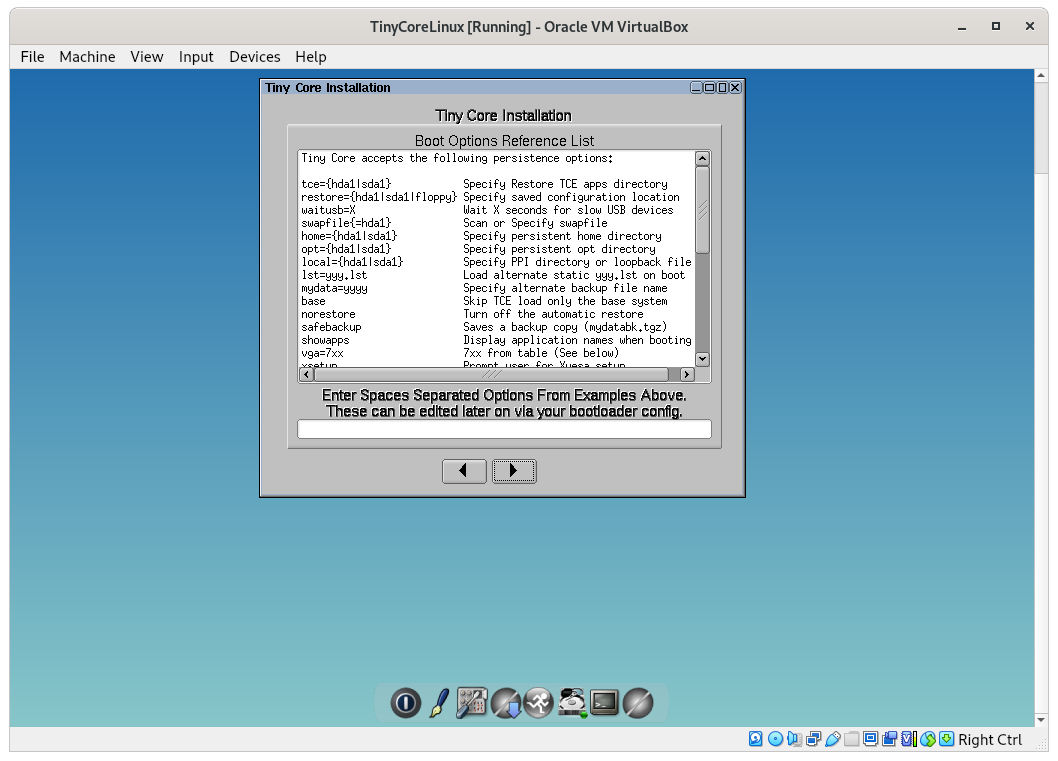Click the hard disk activity status icon
The height and width of the screenshot is (761, 1058).
pyautogui.click(x=756, y=739)
